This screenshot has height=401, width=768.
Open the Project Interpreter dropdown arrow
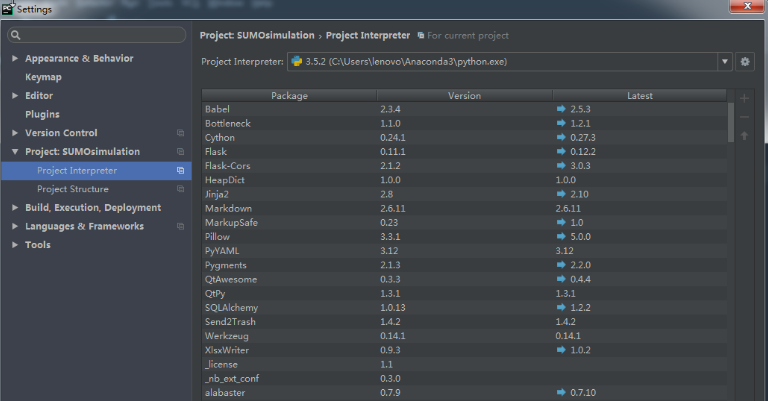[724, 62]
